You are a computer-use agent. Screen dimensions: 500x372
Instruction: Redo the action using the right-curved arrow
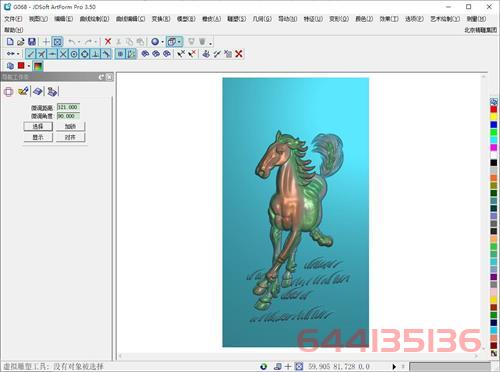click(x=88, y=42)
